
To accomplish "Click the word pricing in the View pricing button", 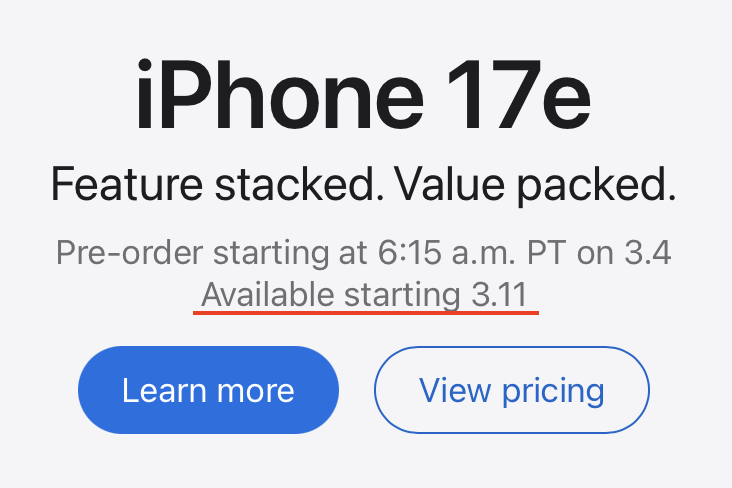I will pos(551,390).
